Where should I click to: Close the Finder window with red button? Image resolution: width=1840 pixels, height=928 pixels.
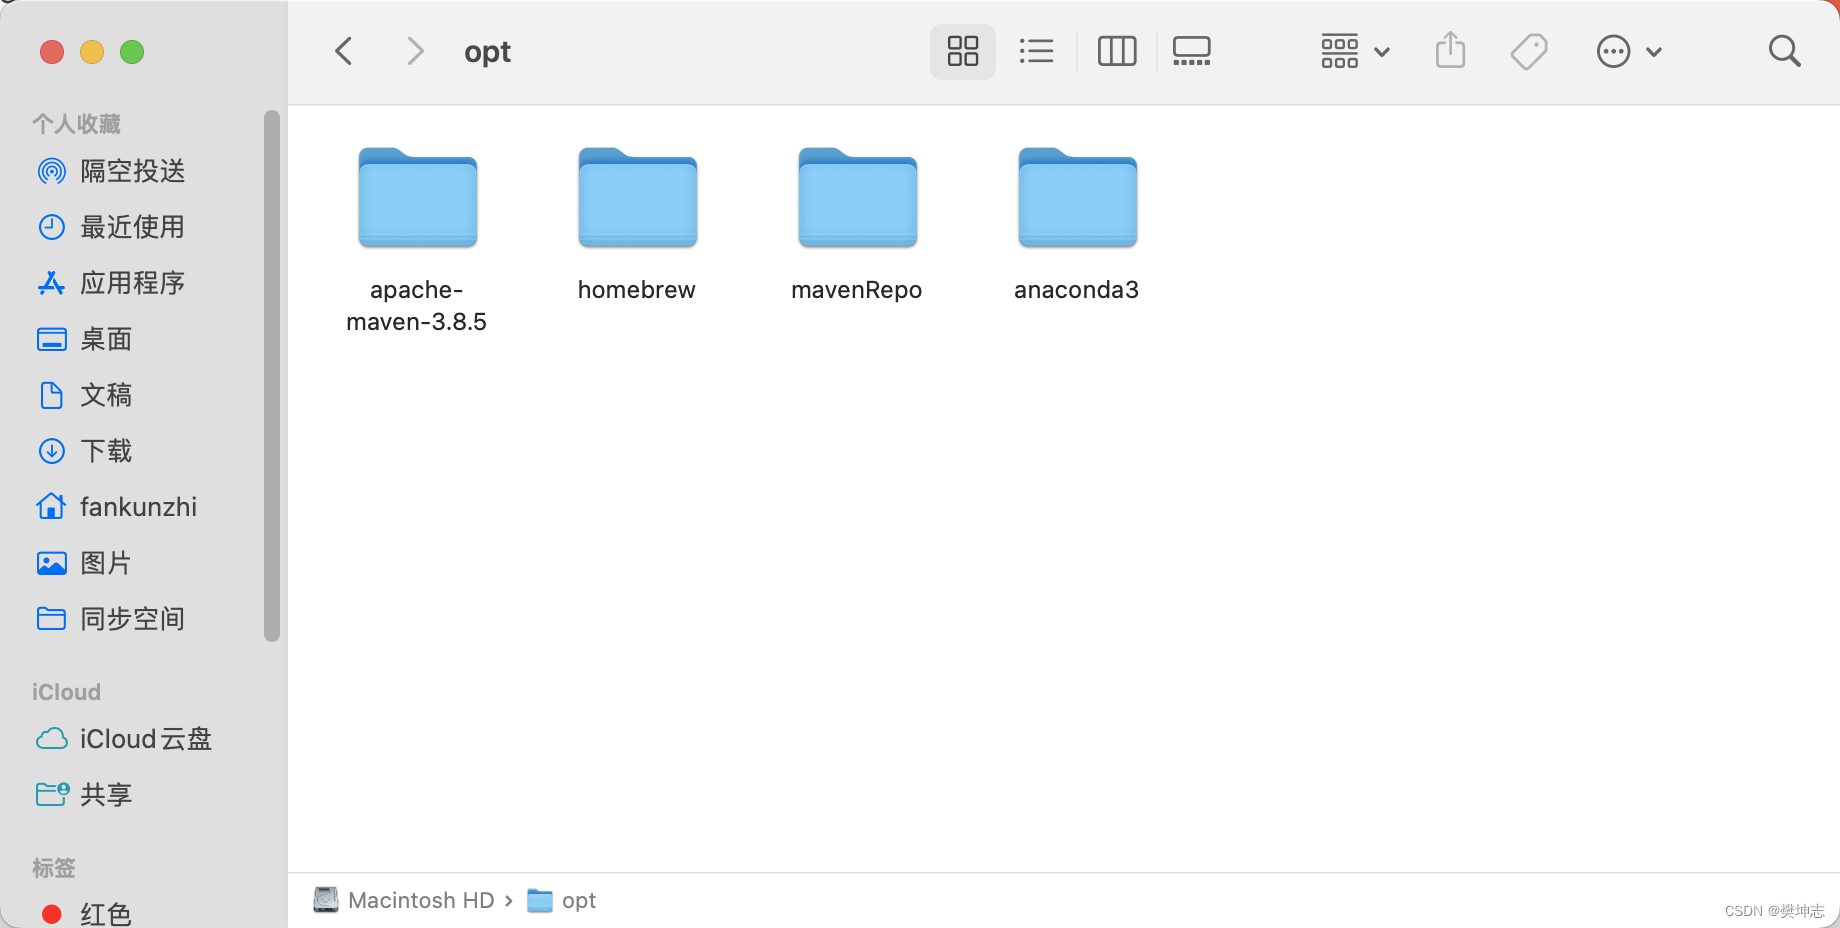click(x=52, y=52)
